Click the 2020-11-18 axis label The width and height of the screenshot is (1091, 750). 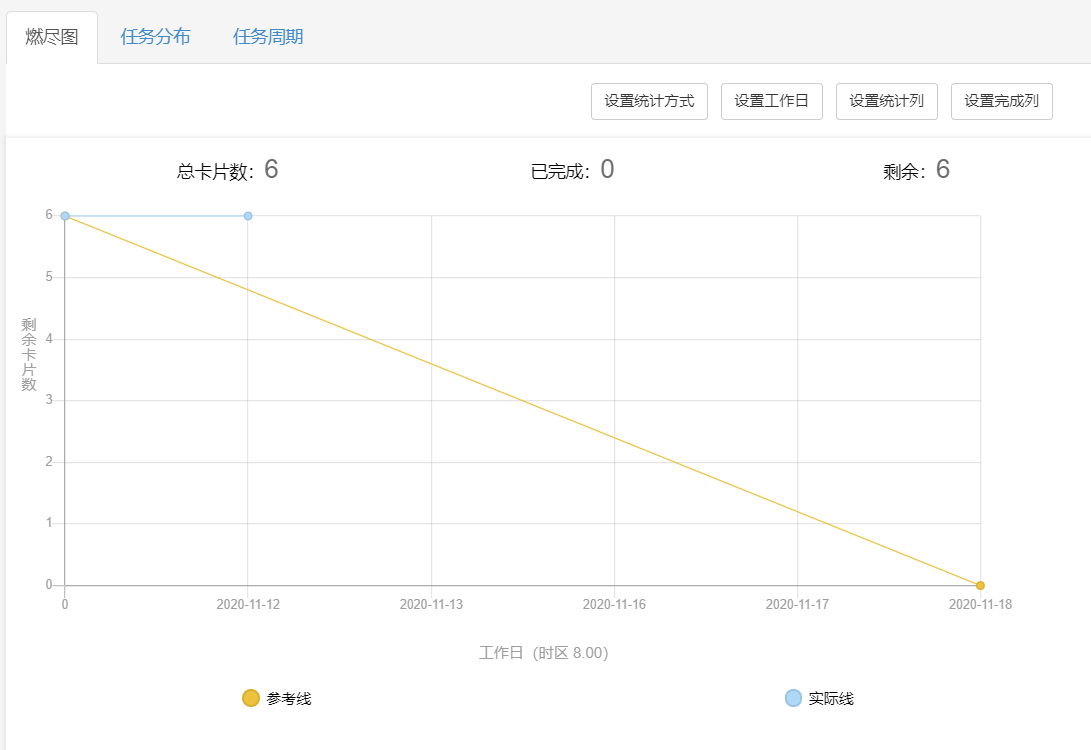[980, 605]
